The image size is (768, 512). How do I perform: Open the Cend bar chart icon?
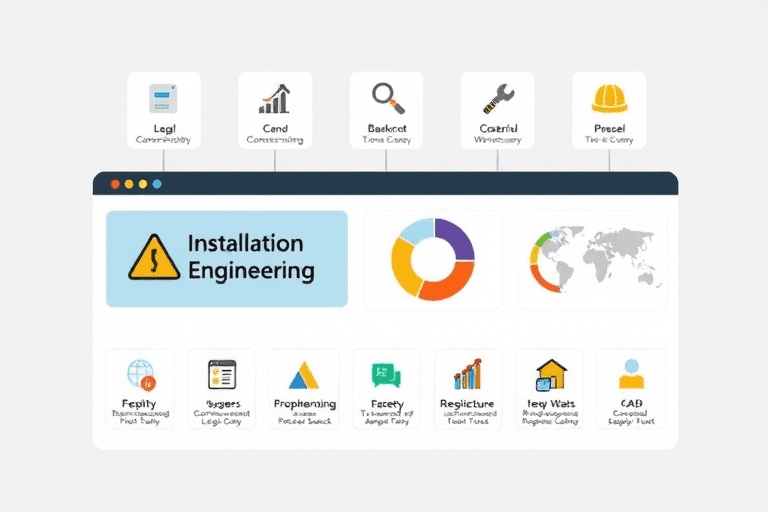tap(275, 98)
